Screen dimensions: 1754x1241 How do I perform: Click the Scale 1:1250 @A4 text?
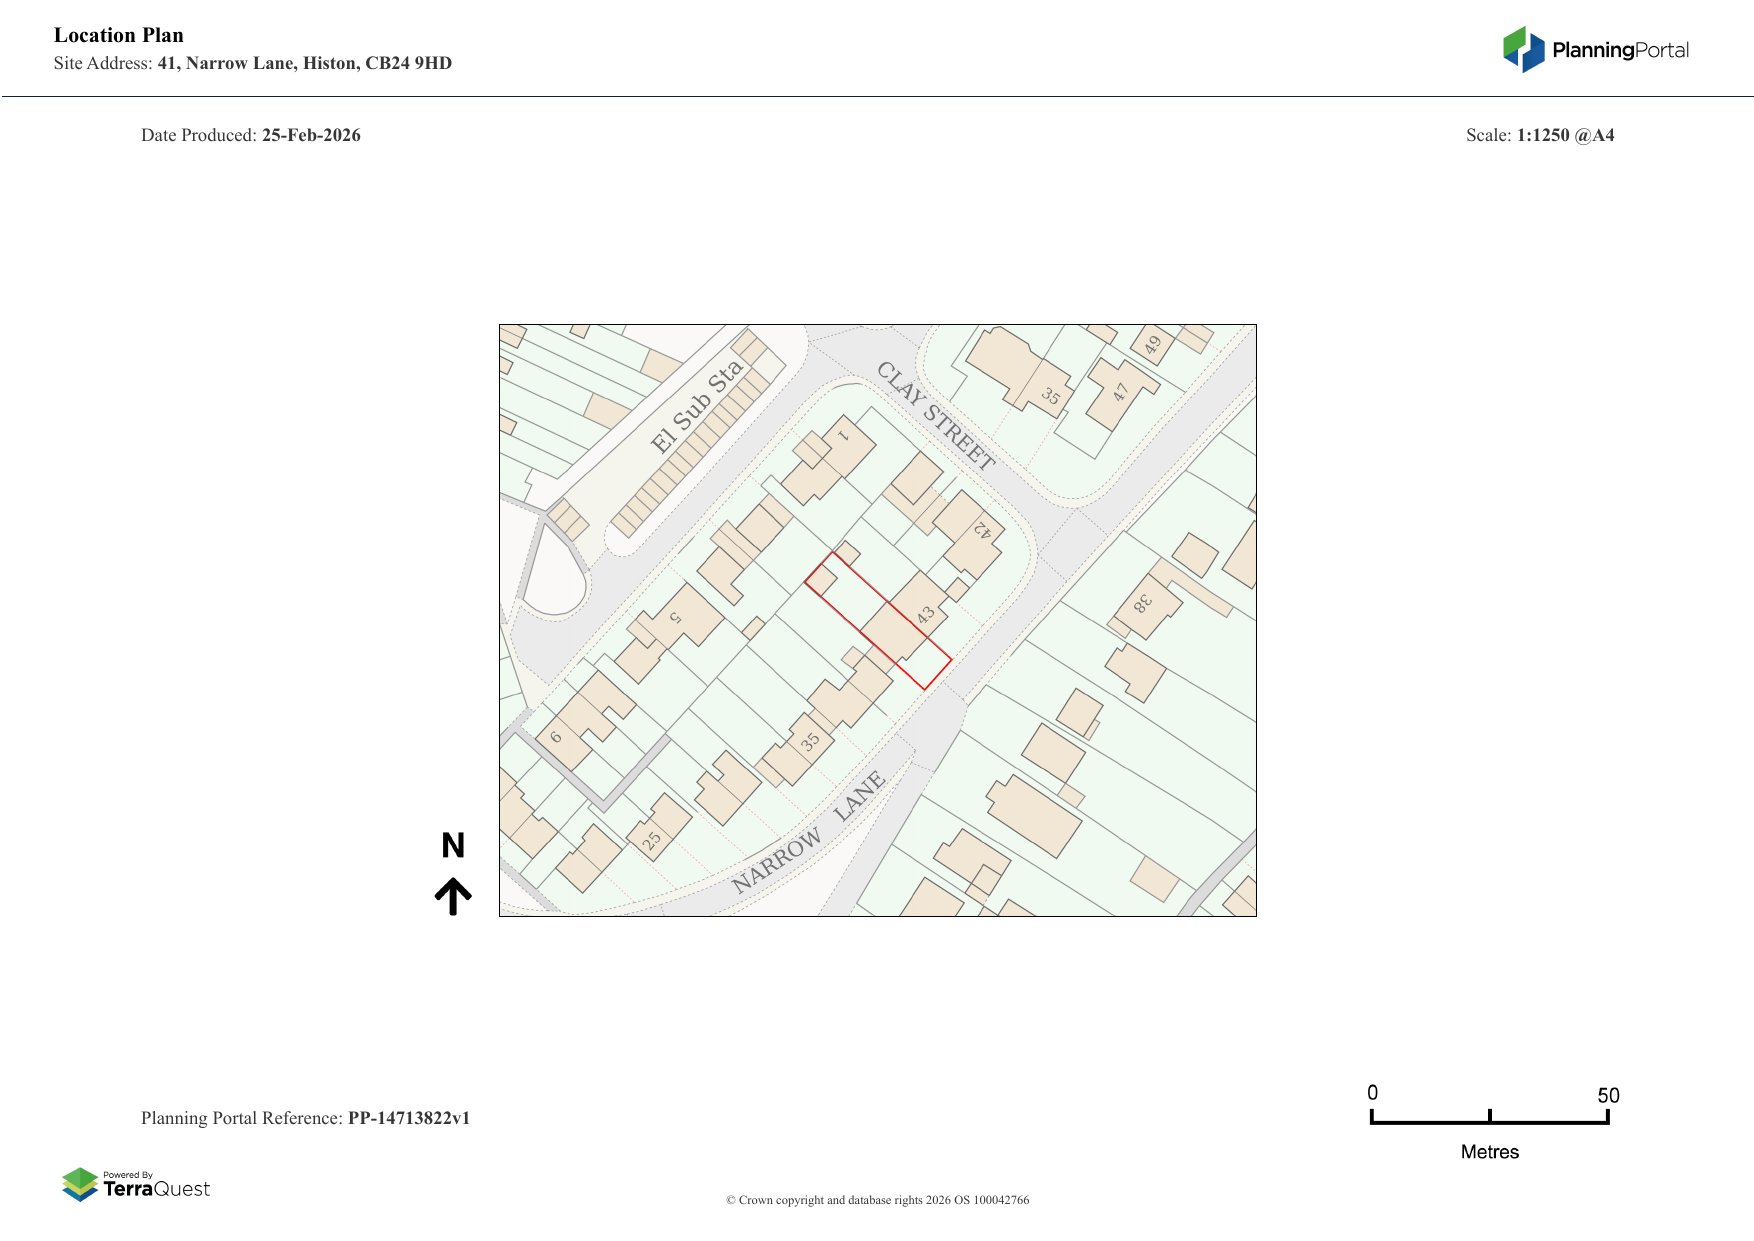click(1540, 135)
